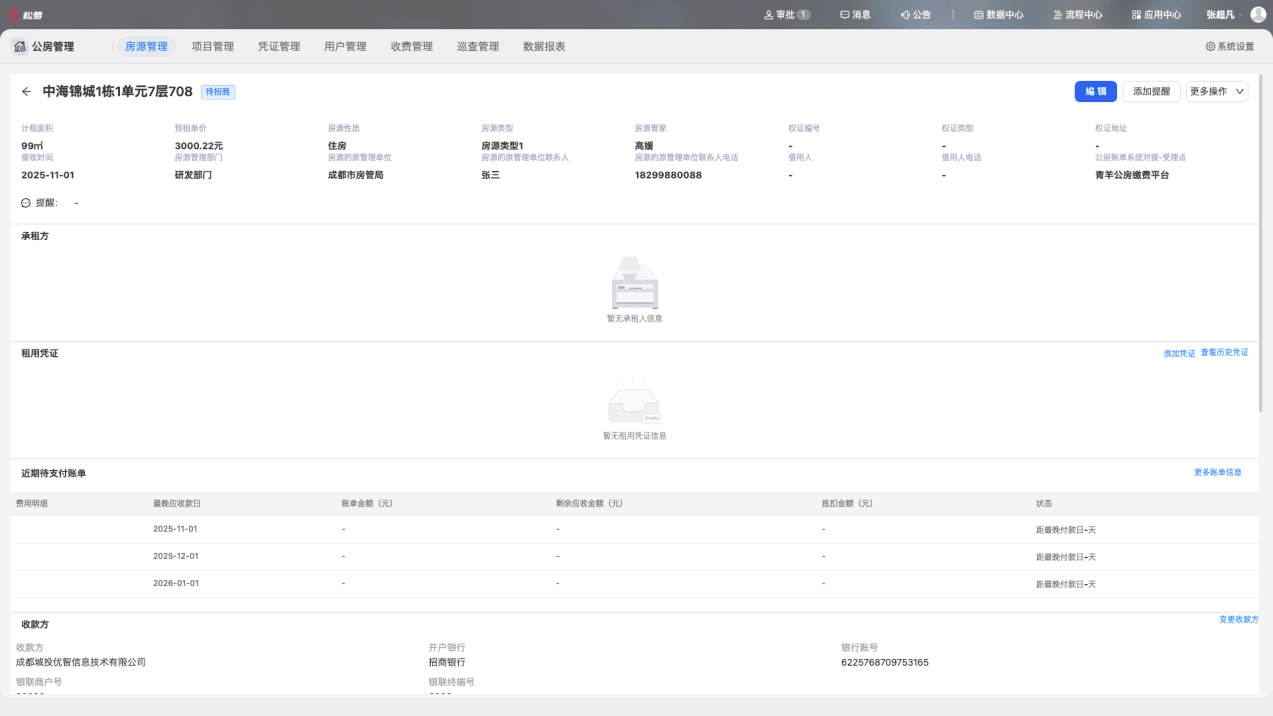The image size is (1273, 716).
Task: Click the 最晚应收款日 column header
Action: (x=177, y=503)
